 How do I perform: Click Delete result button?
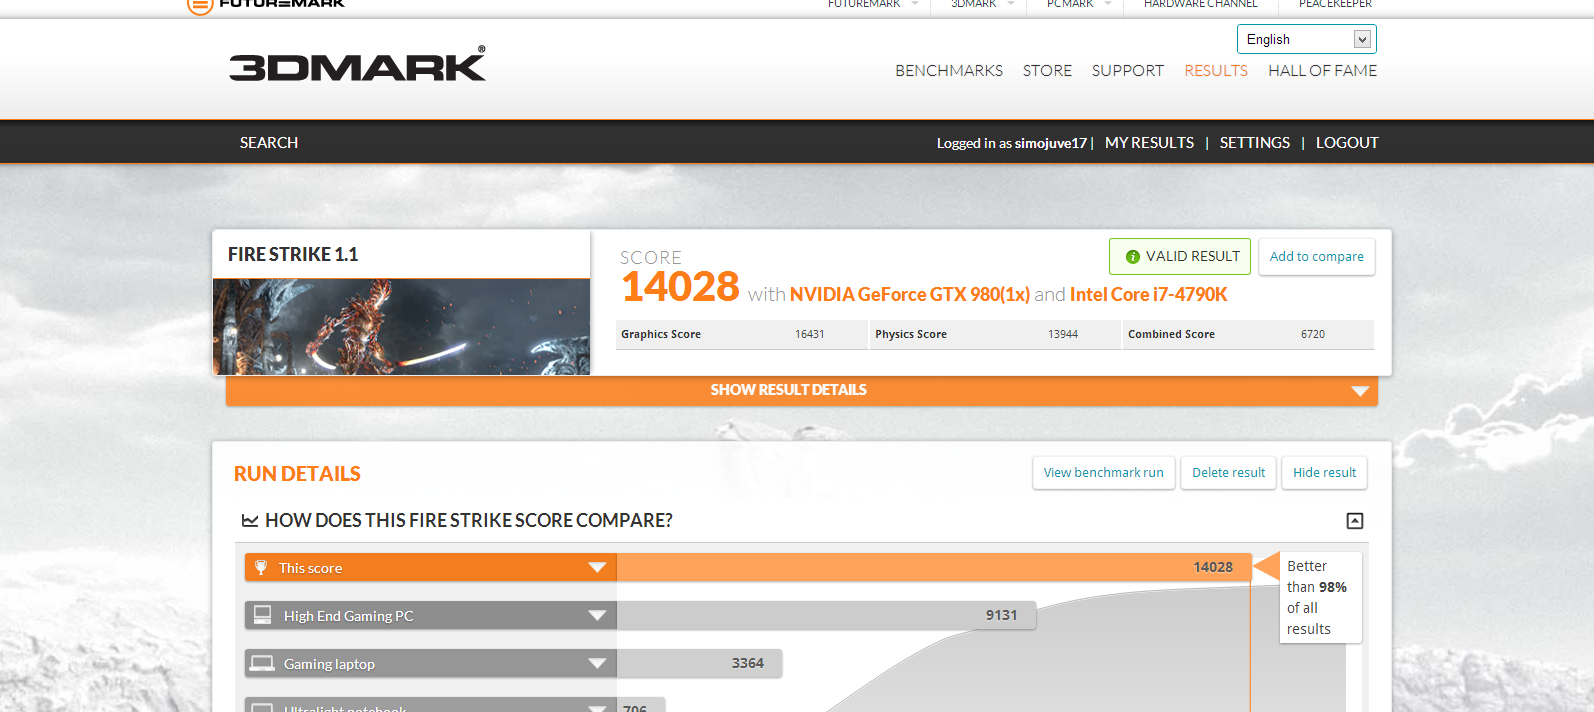click(x=1228, y=473)
